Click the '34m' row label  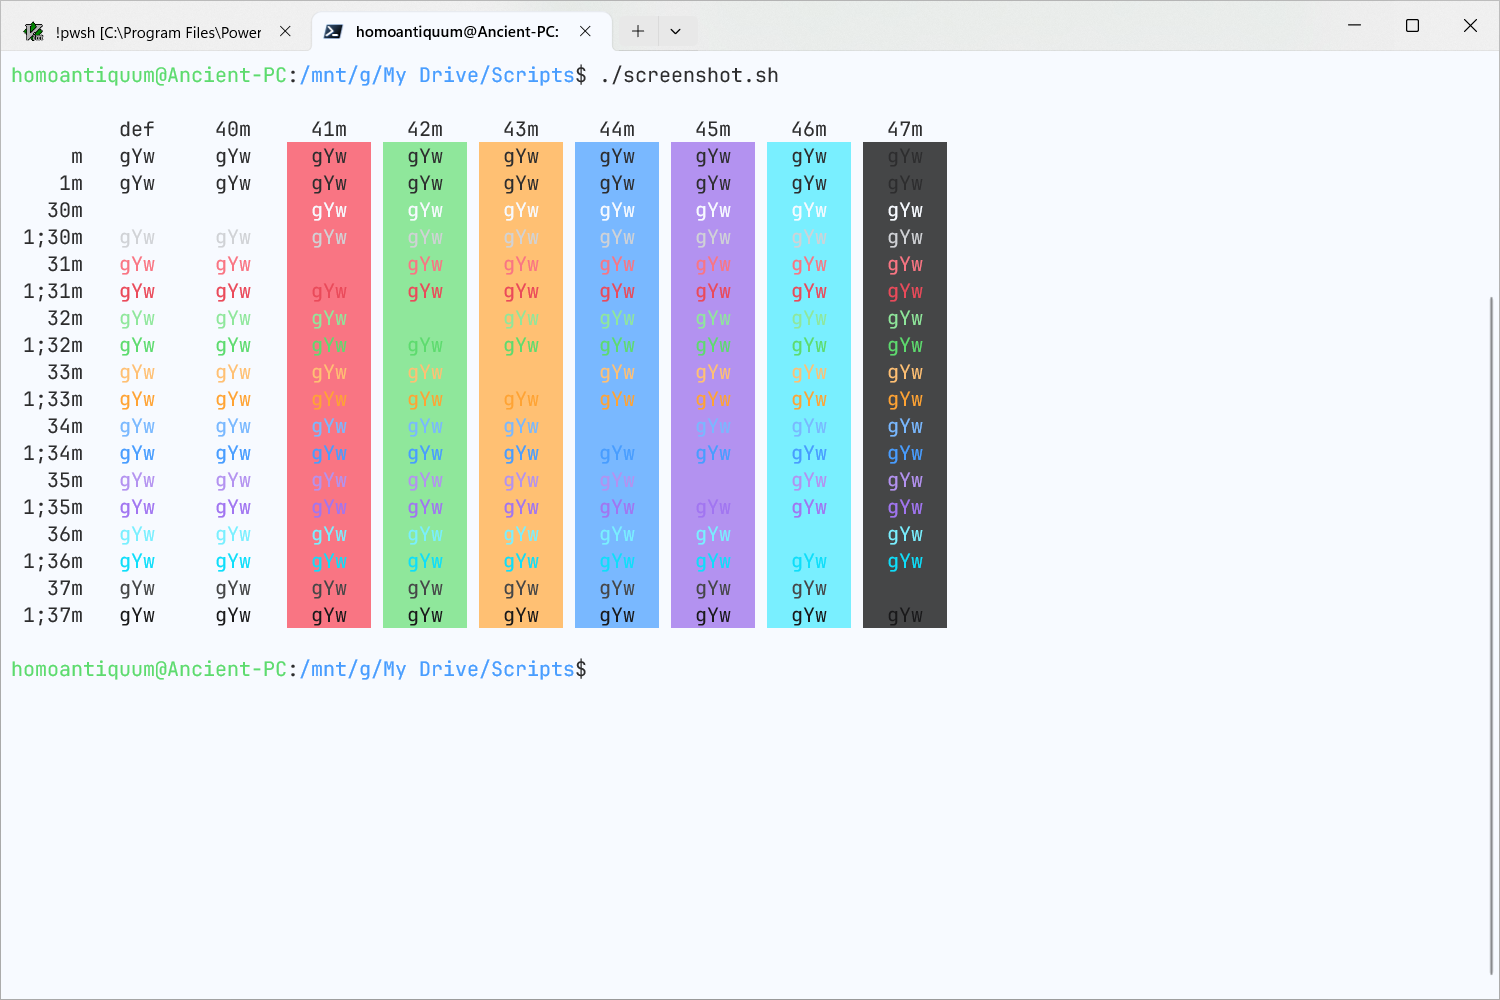[x=65, y=427]
